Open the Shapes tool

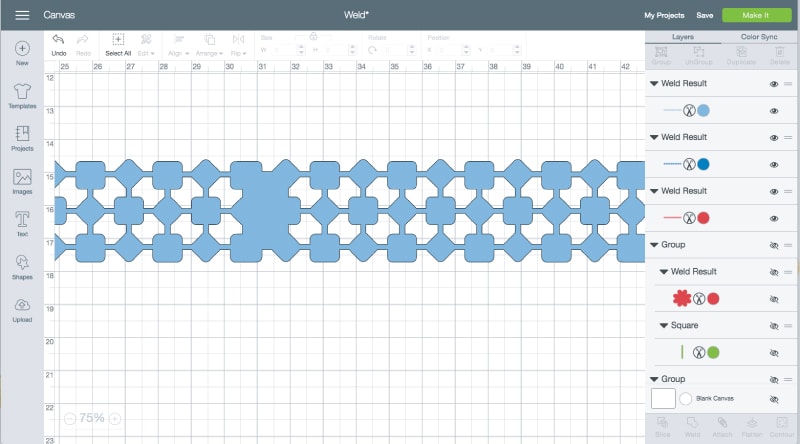tap(22, 265)
